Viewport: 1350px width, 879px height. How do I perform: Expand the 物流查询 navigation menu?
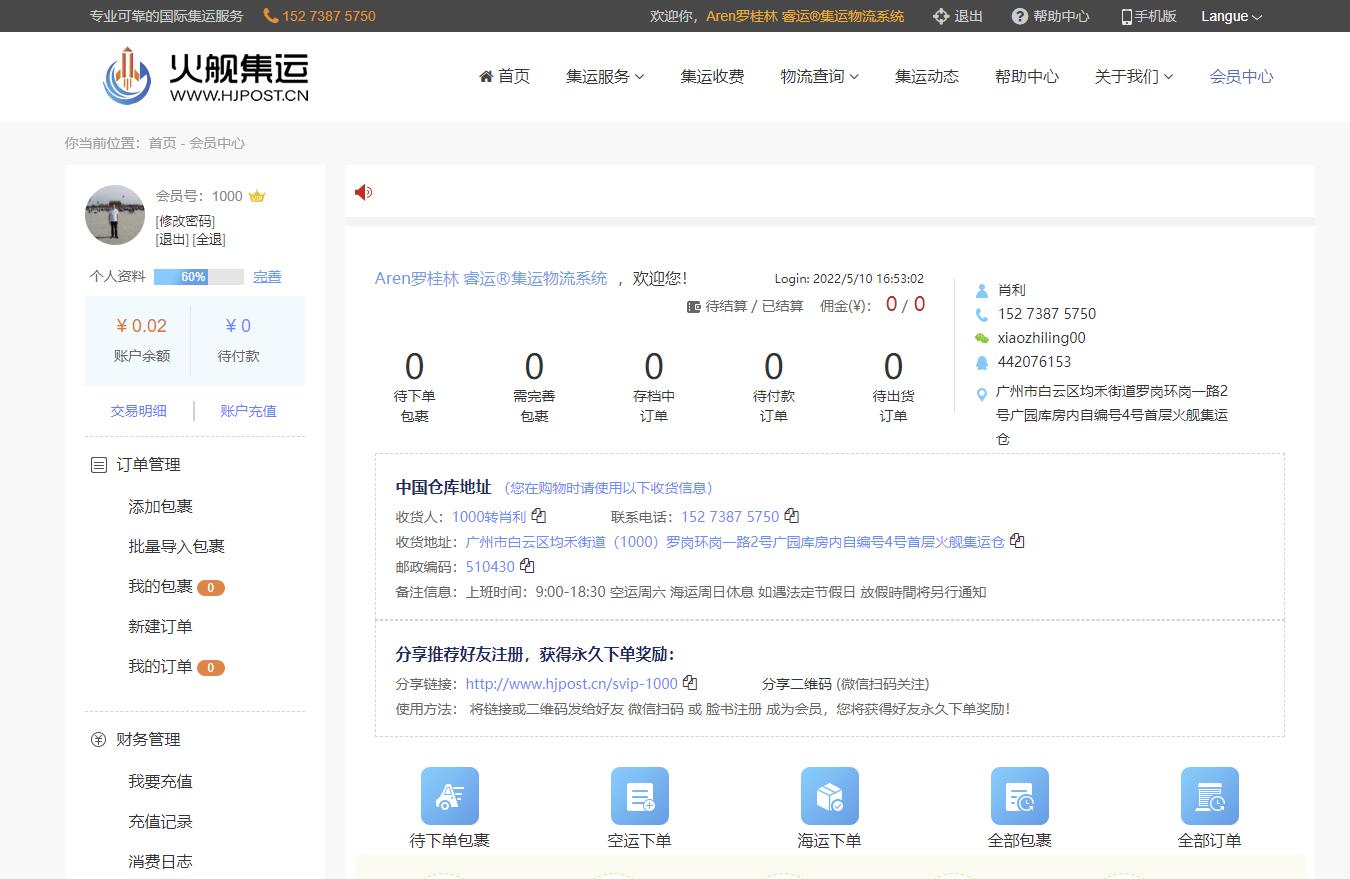tap(820, 76)
